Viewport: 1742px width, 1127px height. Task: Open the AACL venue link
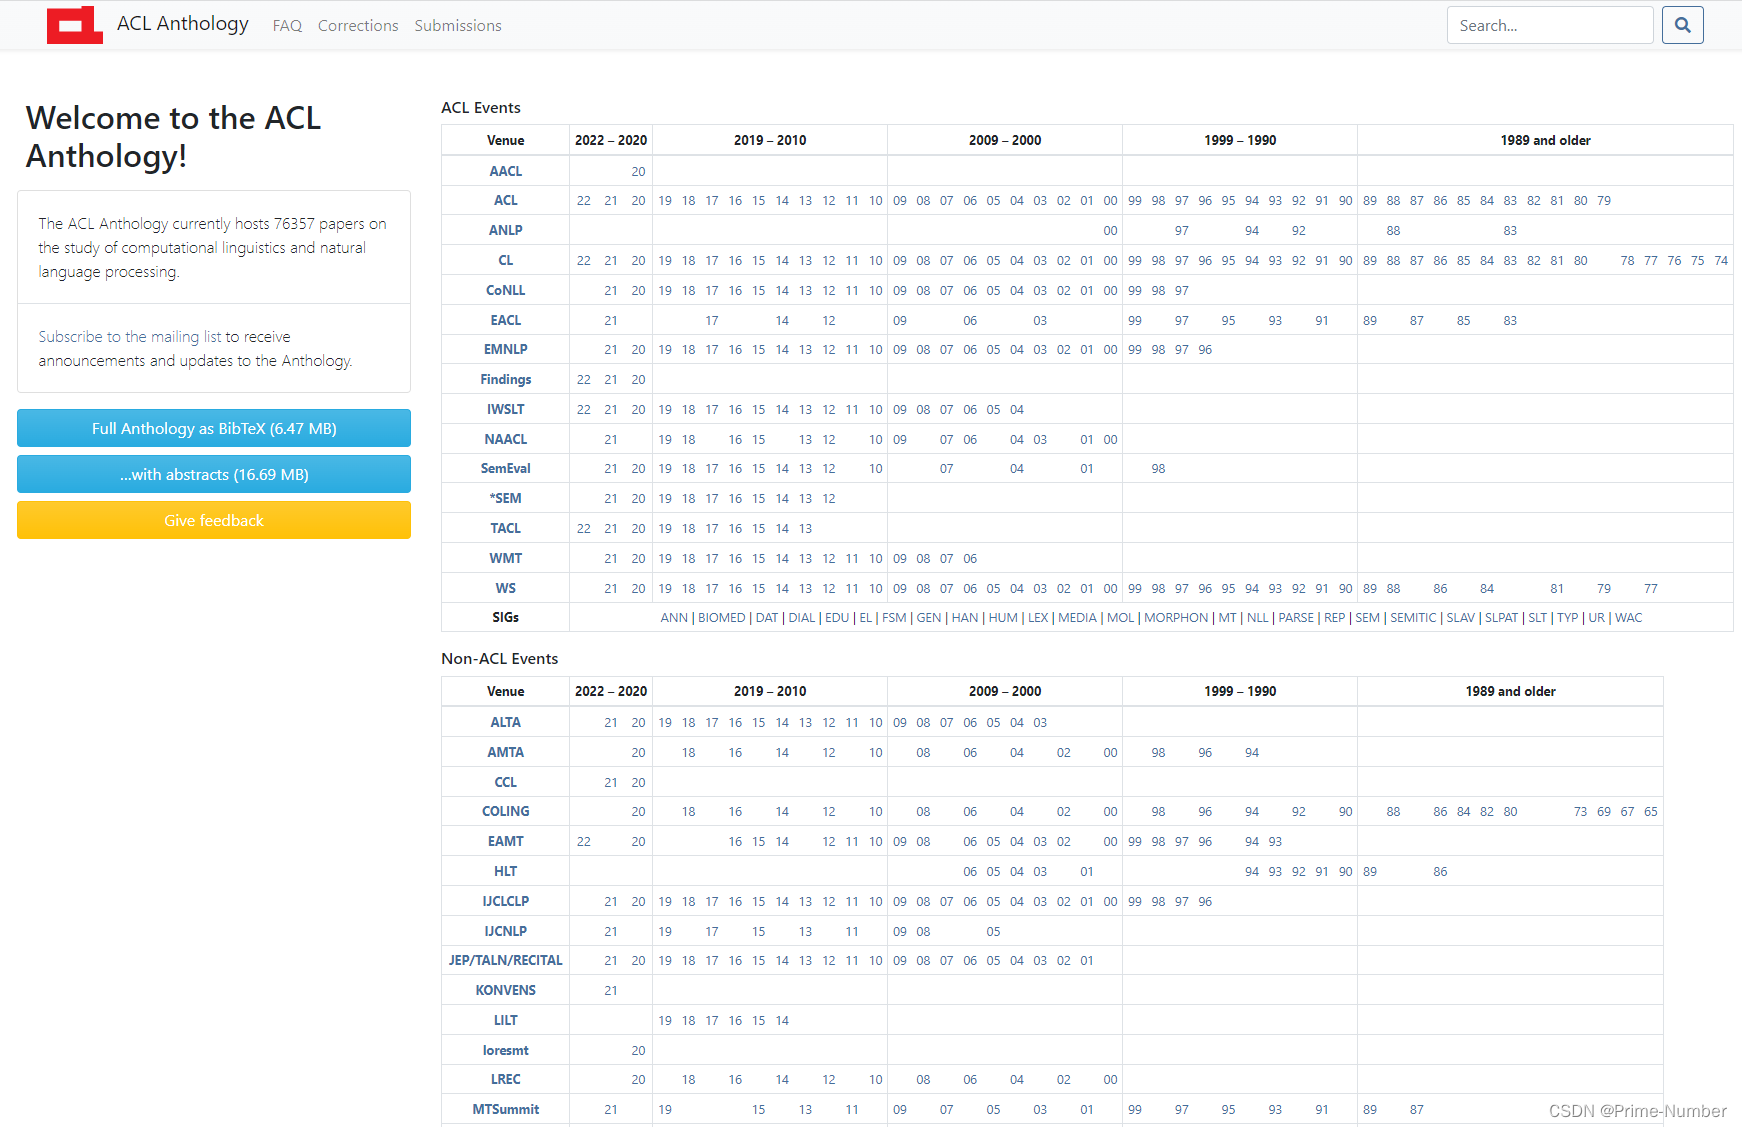coord(506,171)
